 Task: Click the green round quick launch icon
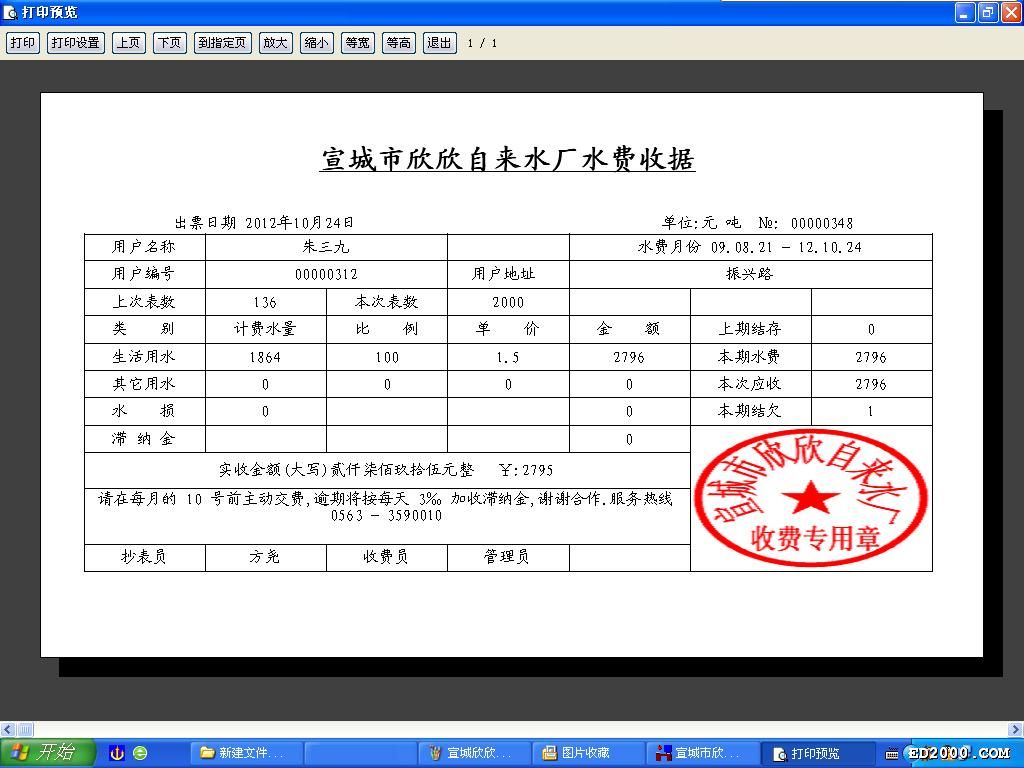140,753
